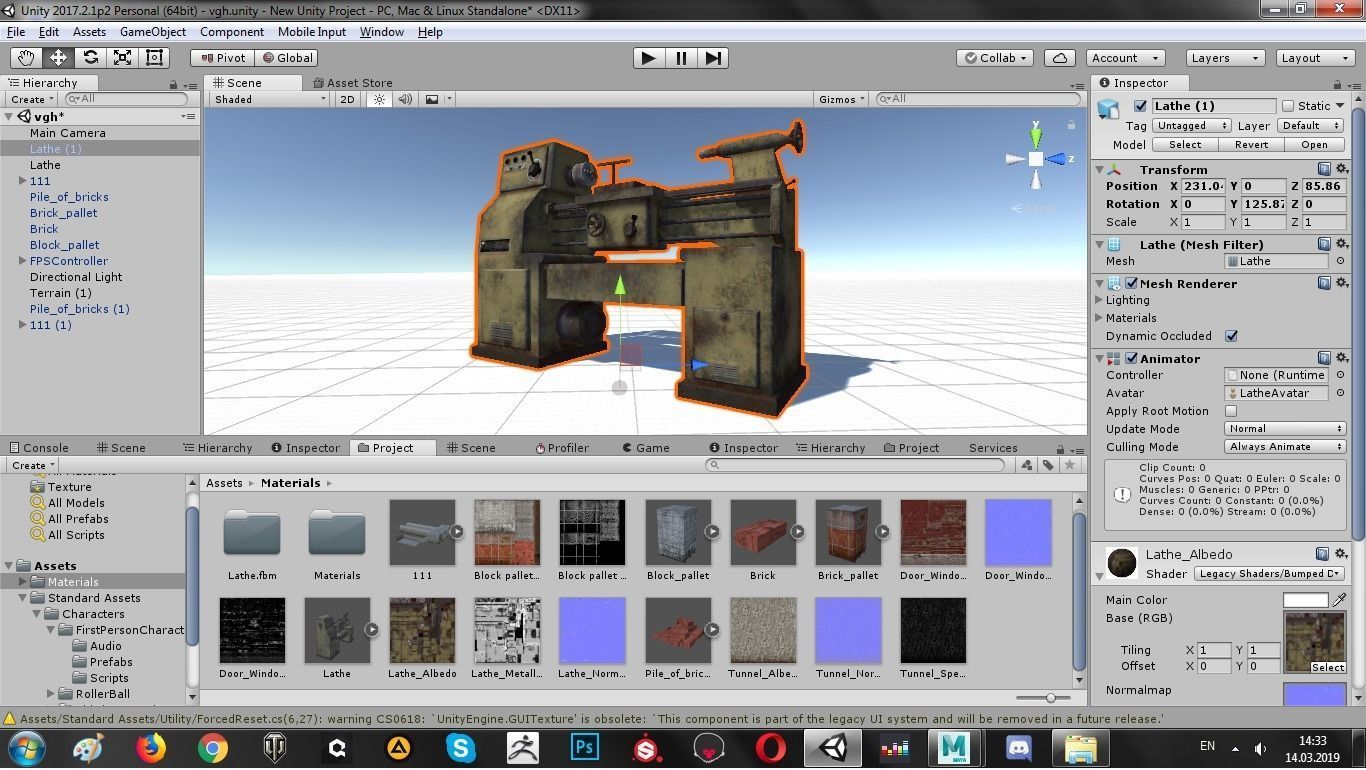Click search by label icon in Project
The width and height of the screenshot is (1366, 770).
tap(1048, 465)
